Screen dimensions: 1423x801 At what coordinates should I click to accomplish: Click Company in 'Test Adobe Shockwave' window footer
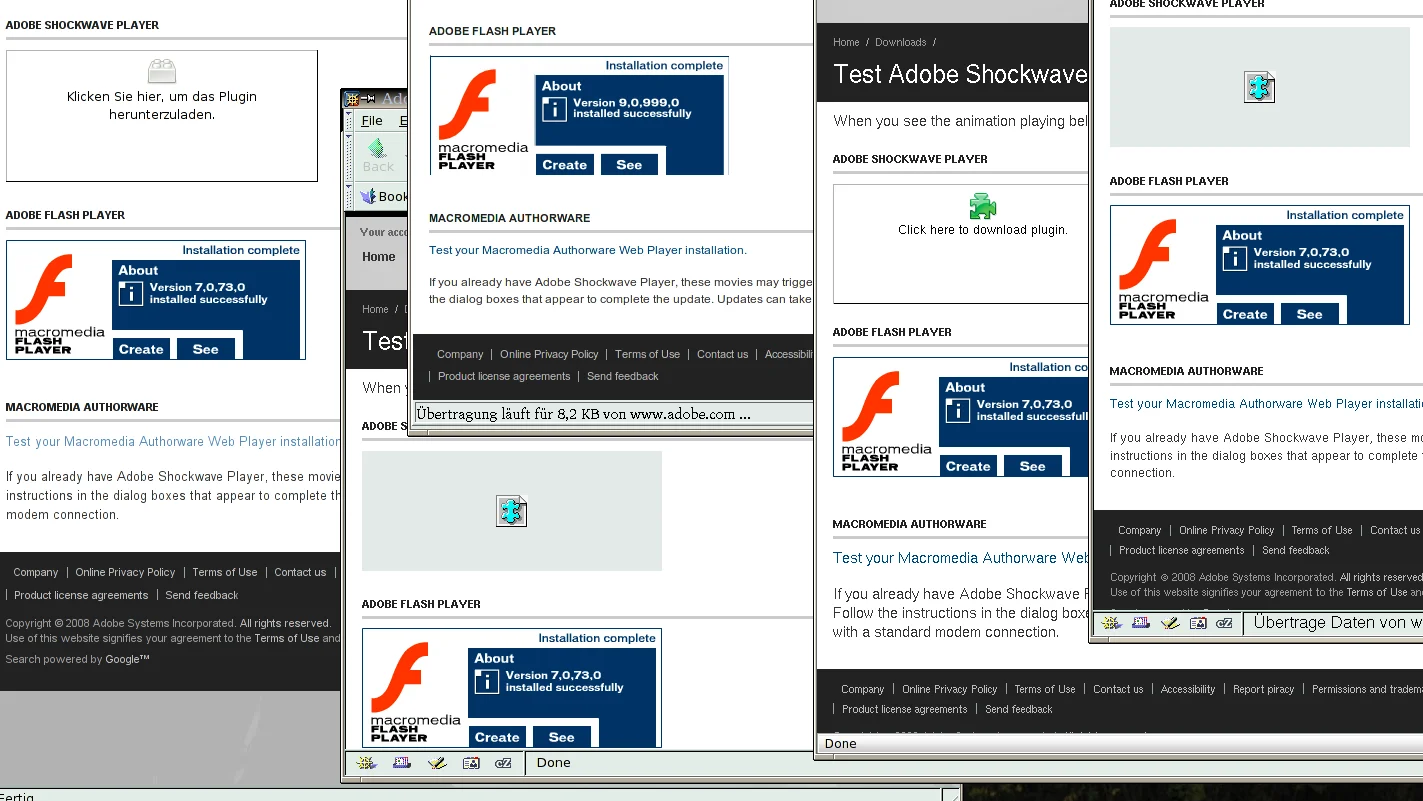pyautogui.click(x=862, y=689)
